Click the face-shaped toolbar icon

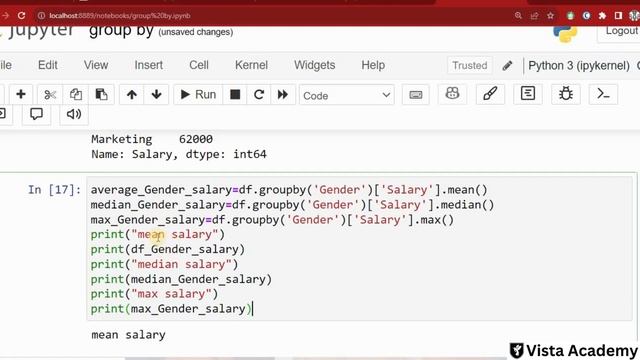[x=452, y=94]
